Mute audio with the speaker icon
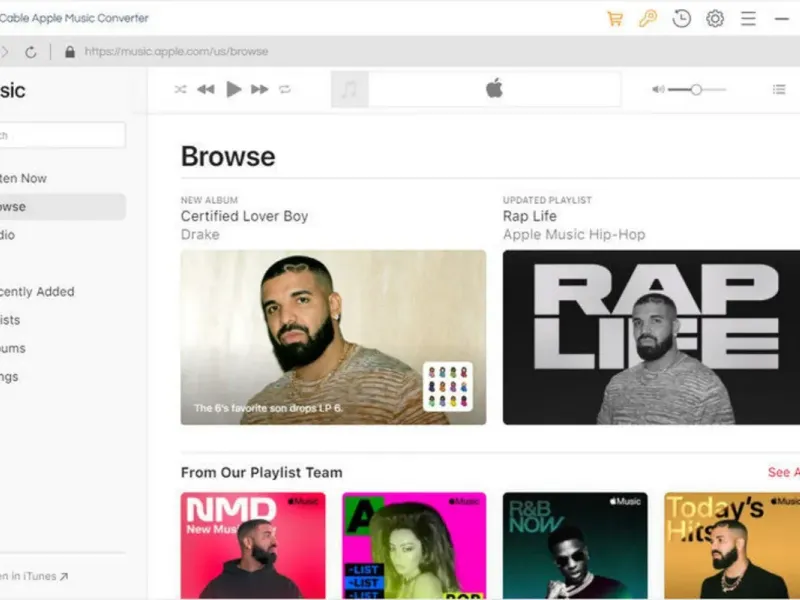The image size is (800, 600). tap(658, 90)
